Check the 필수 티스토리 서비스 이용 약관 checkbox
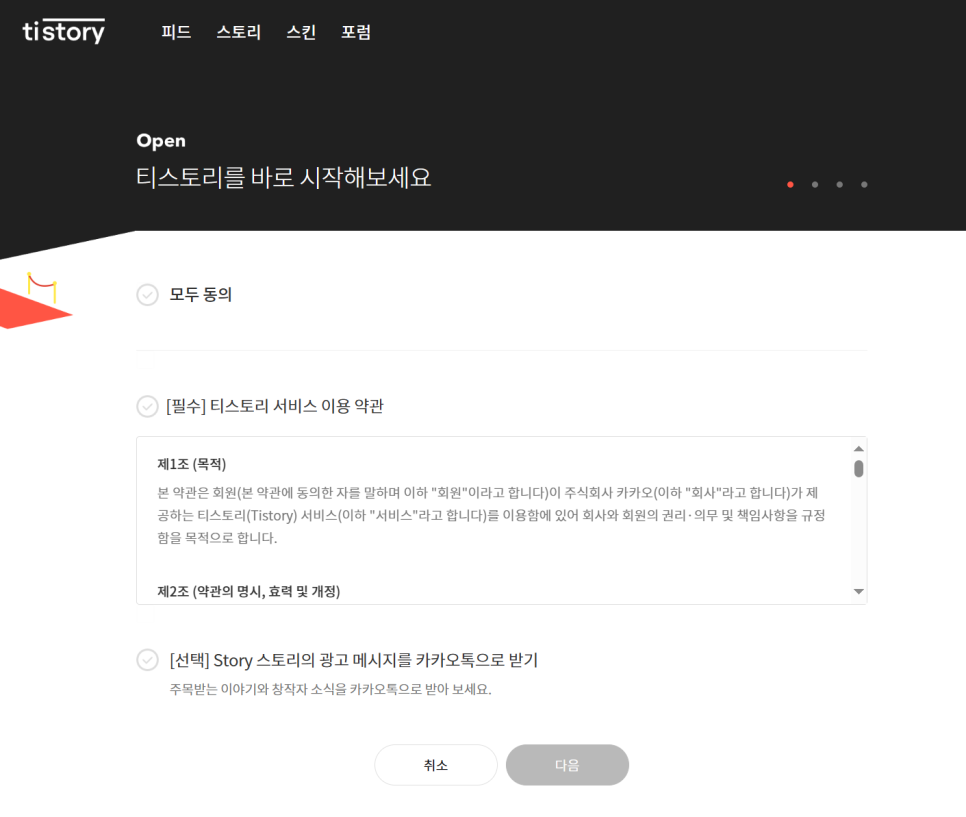966x817 pixels. (x=147, y=407)
